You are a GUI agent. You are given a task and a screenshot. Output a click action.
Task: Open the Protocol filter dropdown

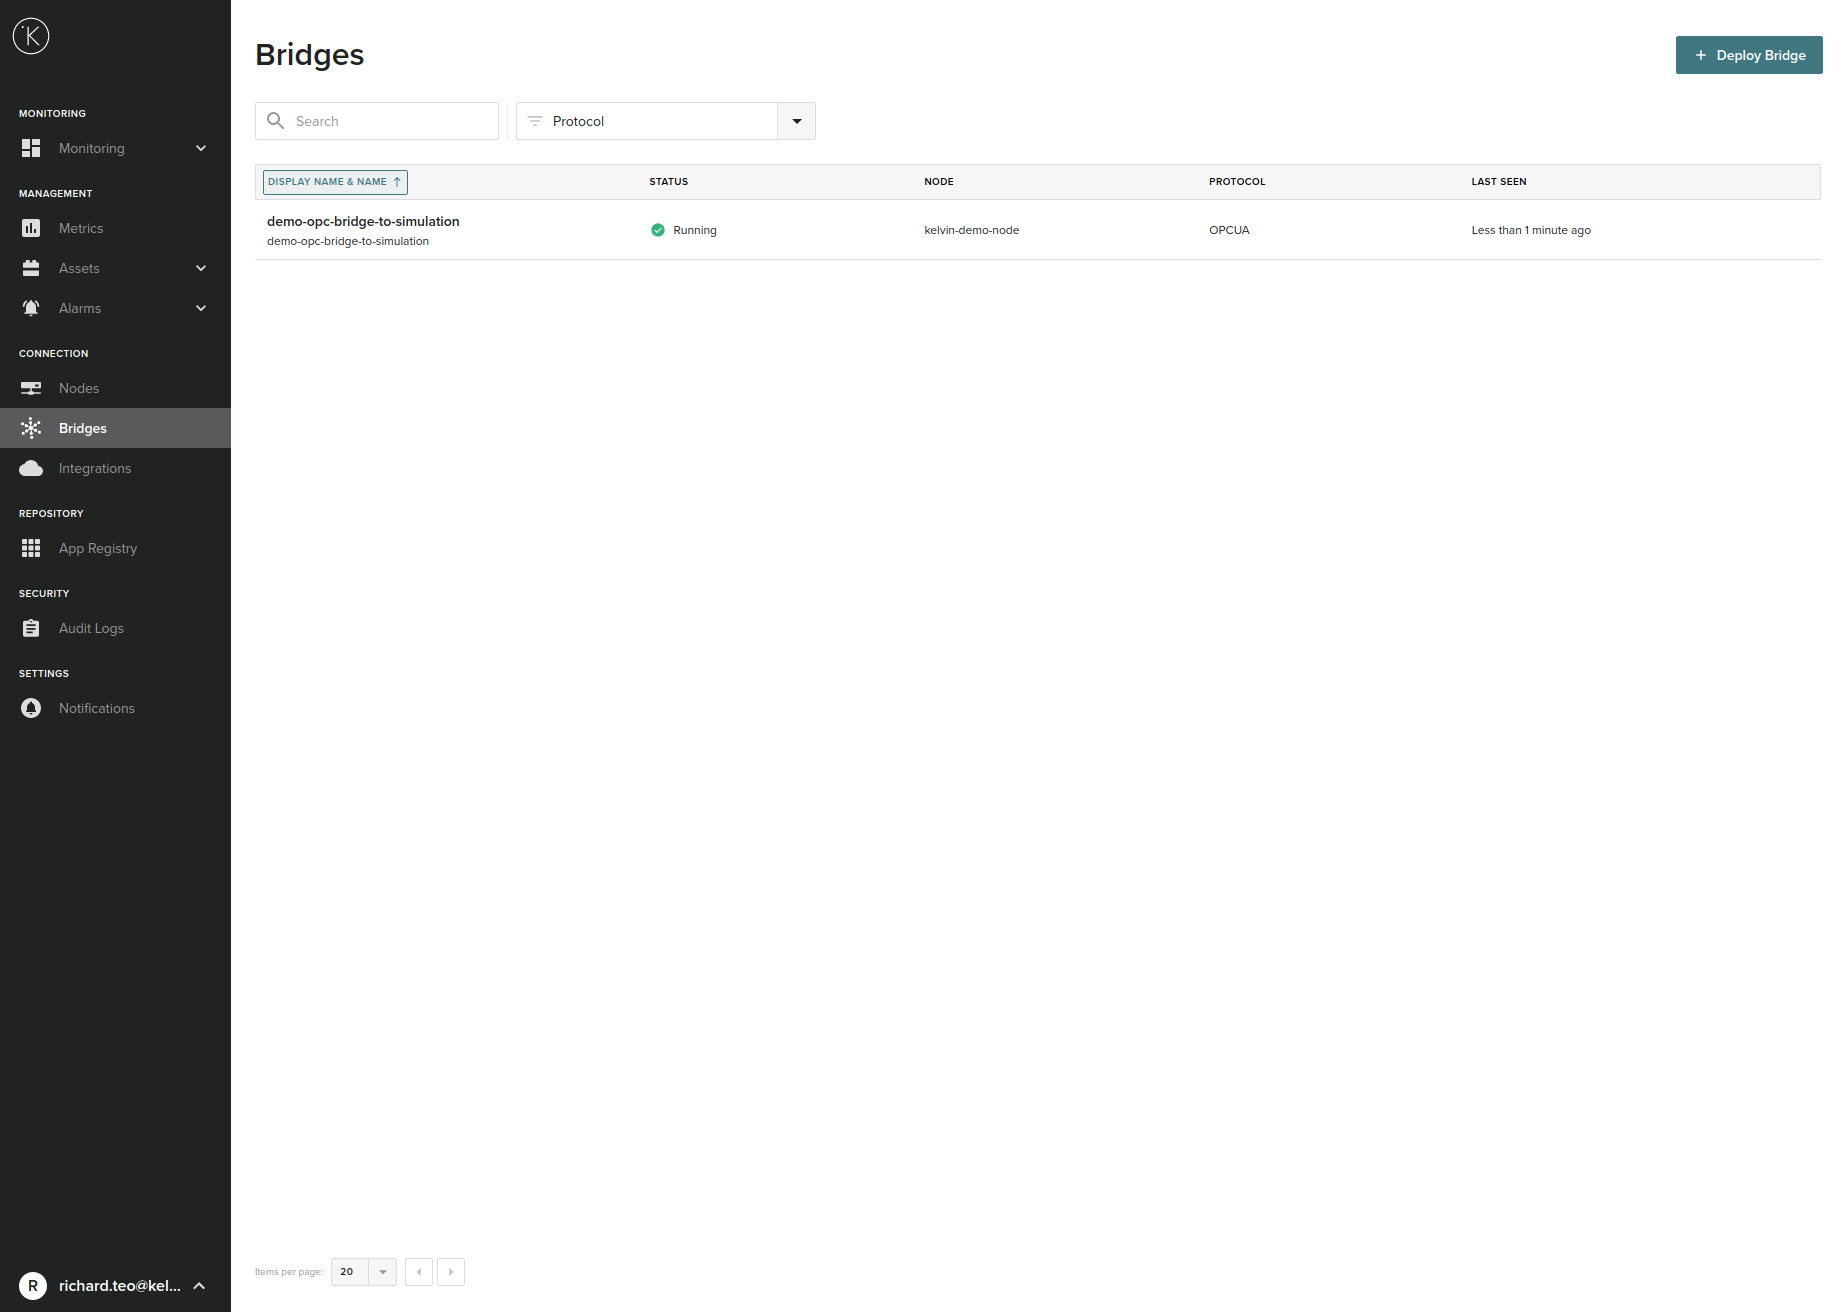796,120
